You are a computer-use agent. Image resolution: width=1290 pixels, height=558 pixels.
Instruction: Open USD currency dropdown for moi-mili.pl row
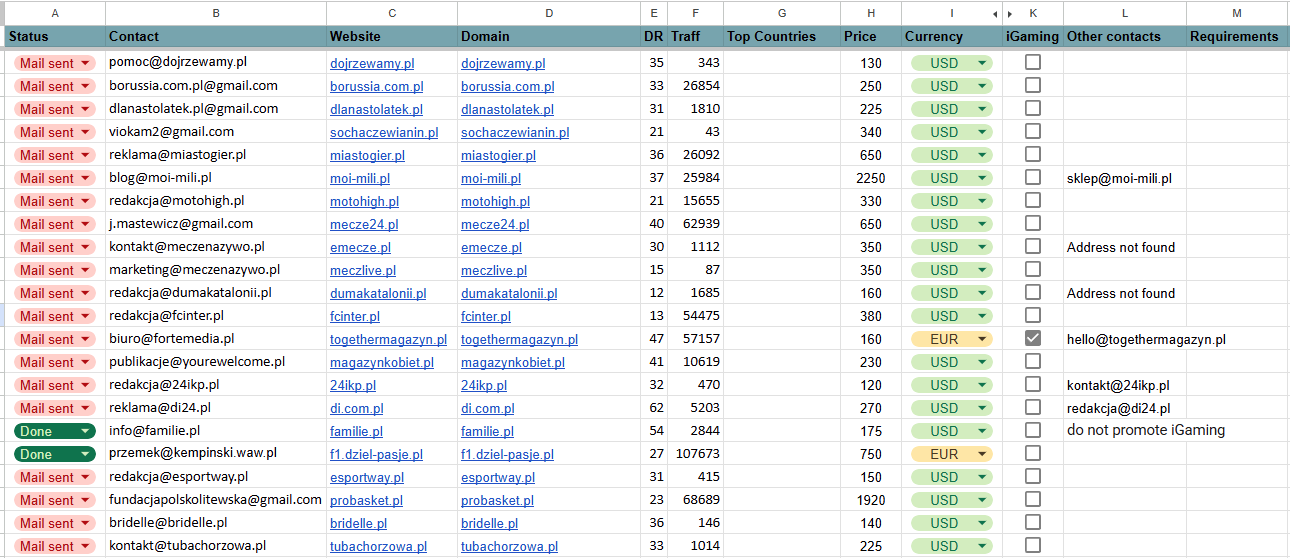tap(951, 178)
